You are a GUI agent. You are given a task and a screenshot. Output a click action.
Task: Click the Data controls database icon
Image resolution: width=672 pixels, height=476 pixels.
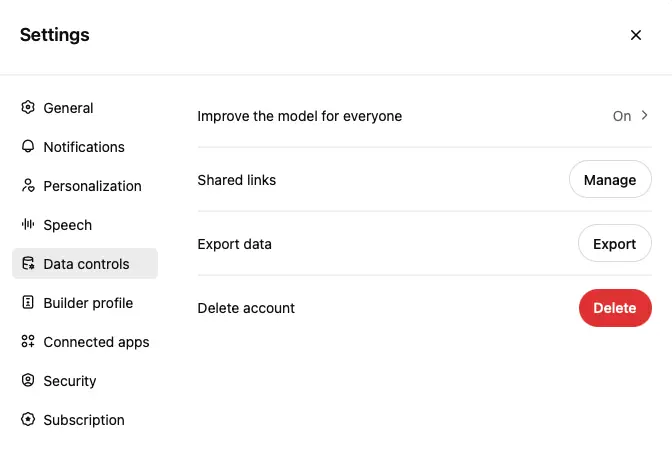click(28, 264)
